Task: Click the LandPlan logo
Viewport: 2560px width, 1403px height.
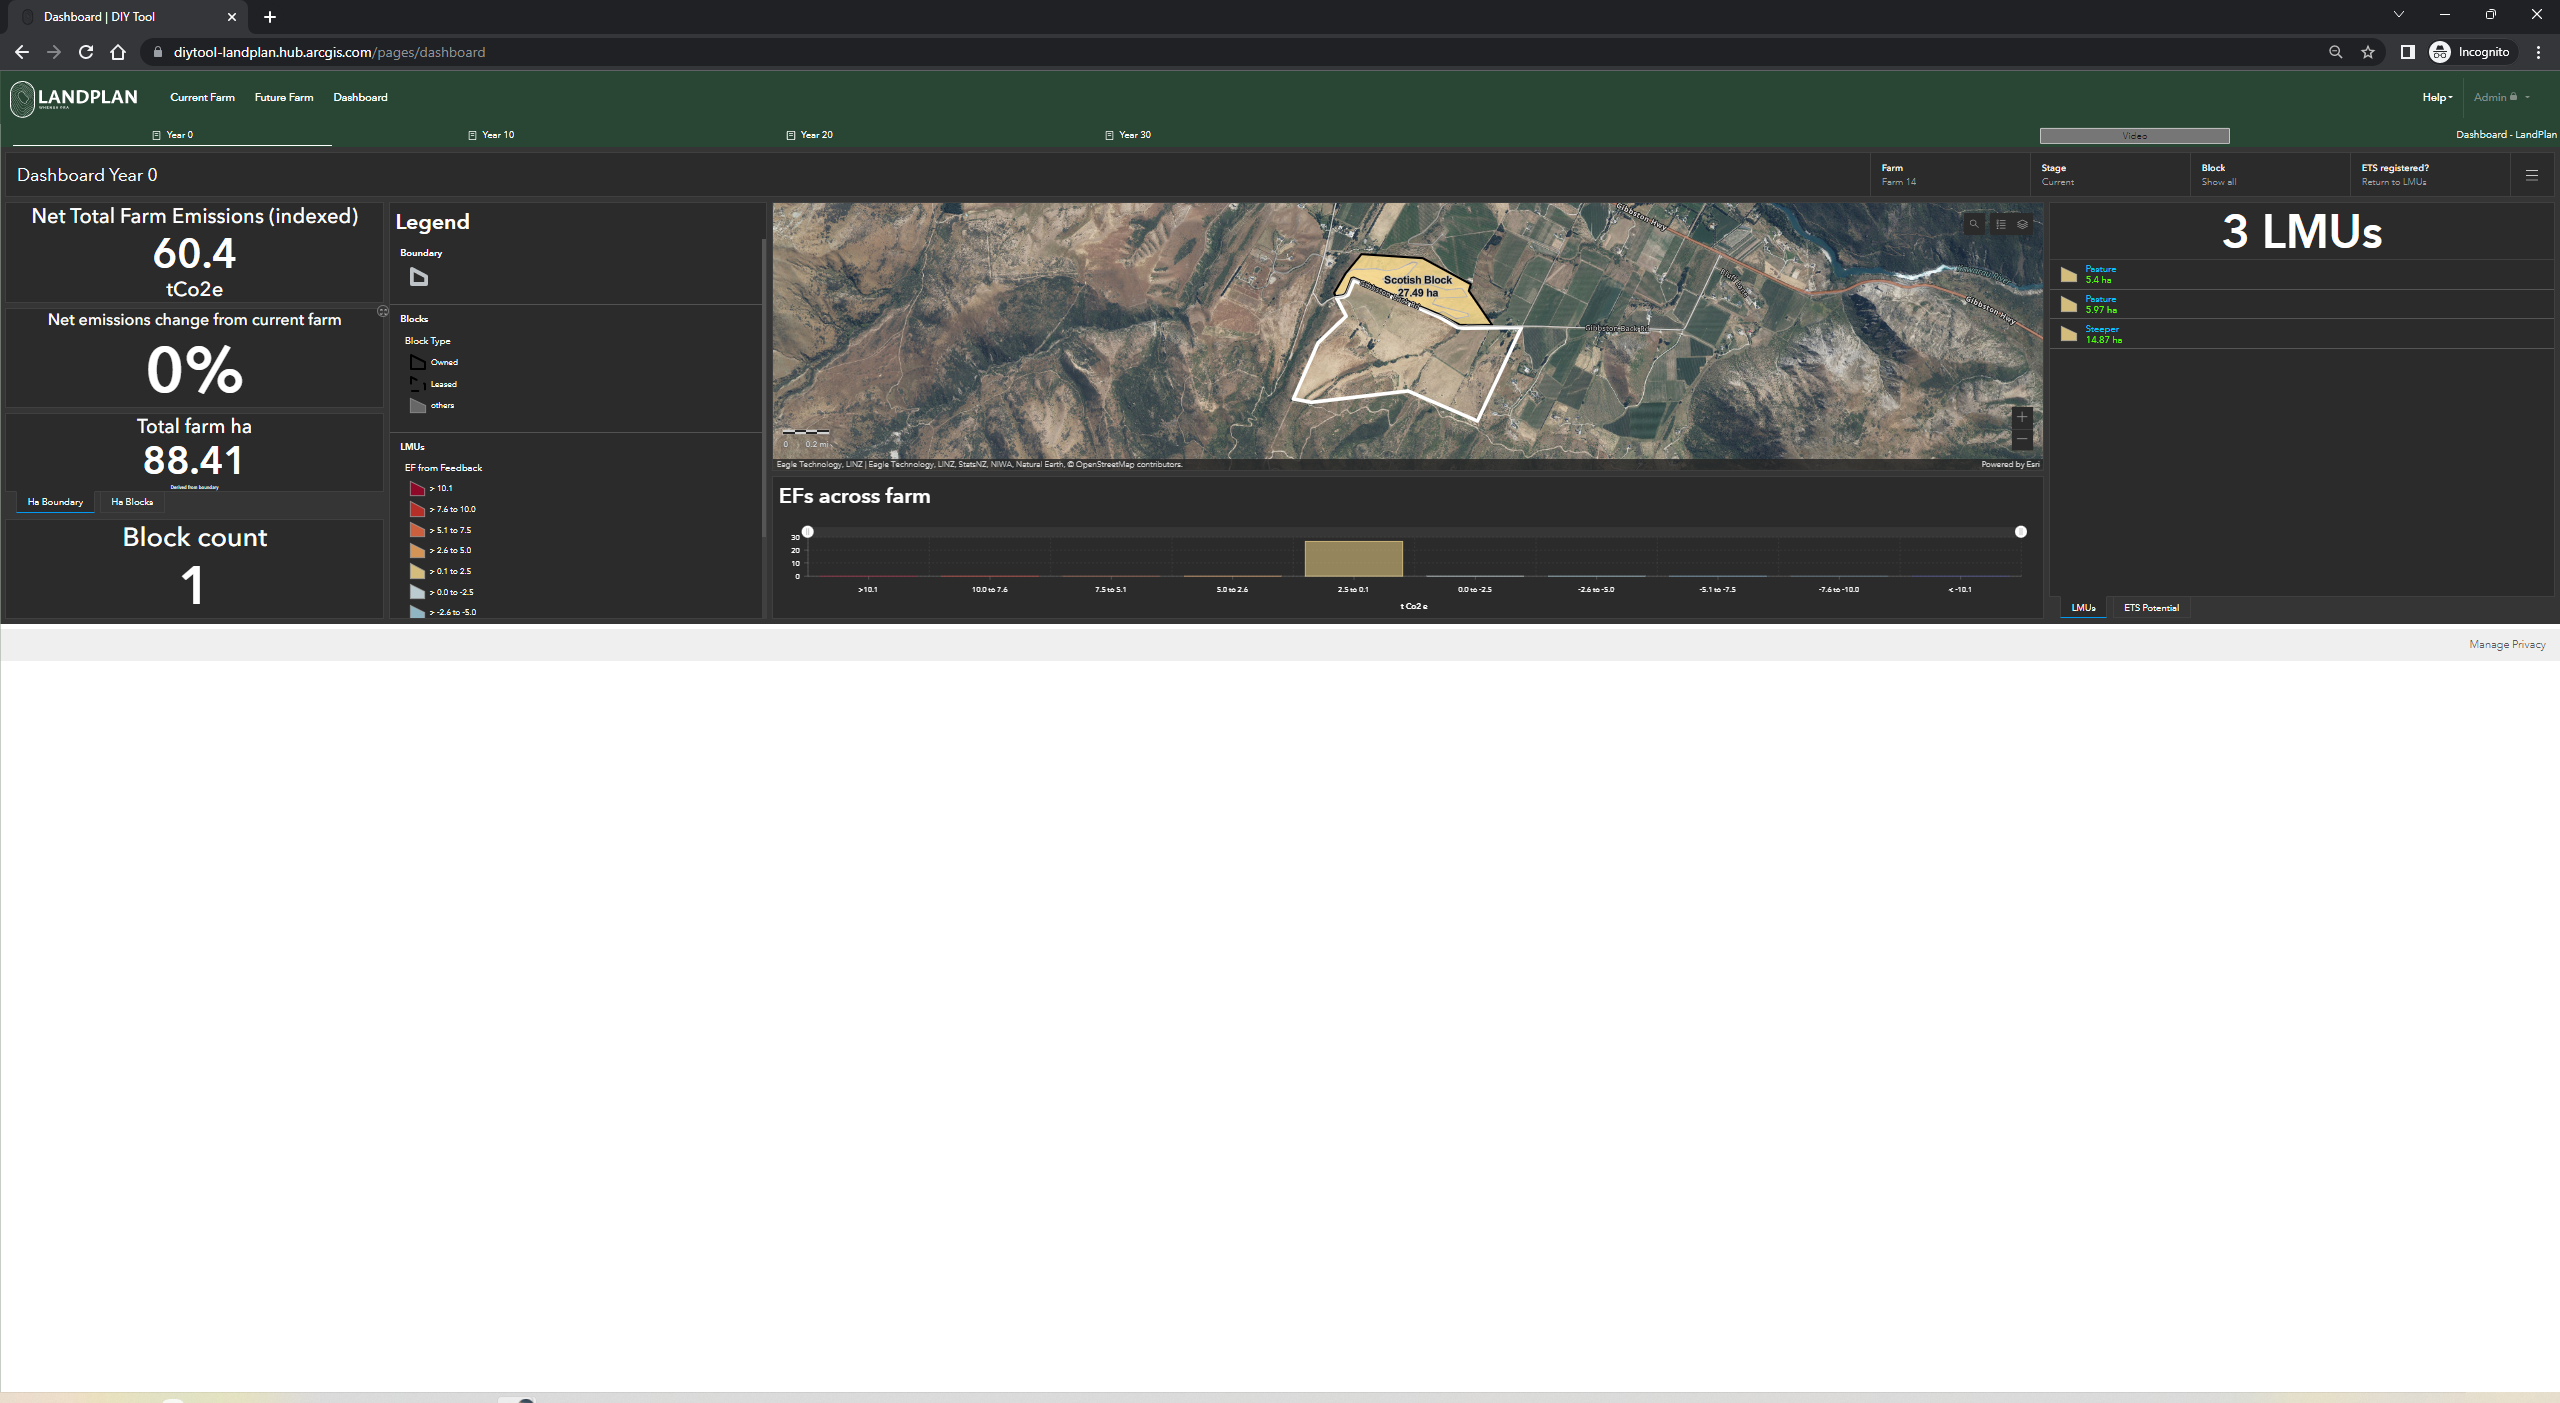Action: (73, 98)
